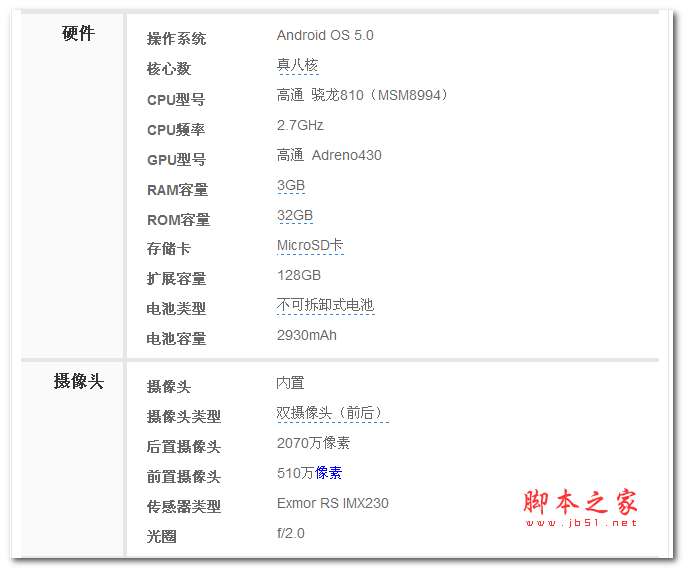Open the 32GB ROM capacity link
684x569 pixels.
tap(295, 216)
